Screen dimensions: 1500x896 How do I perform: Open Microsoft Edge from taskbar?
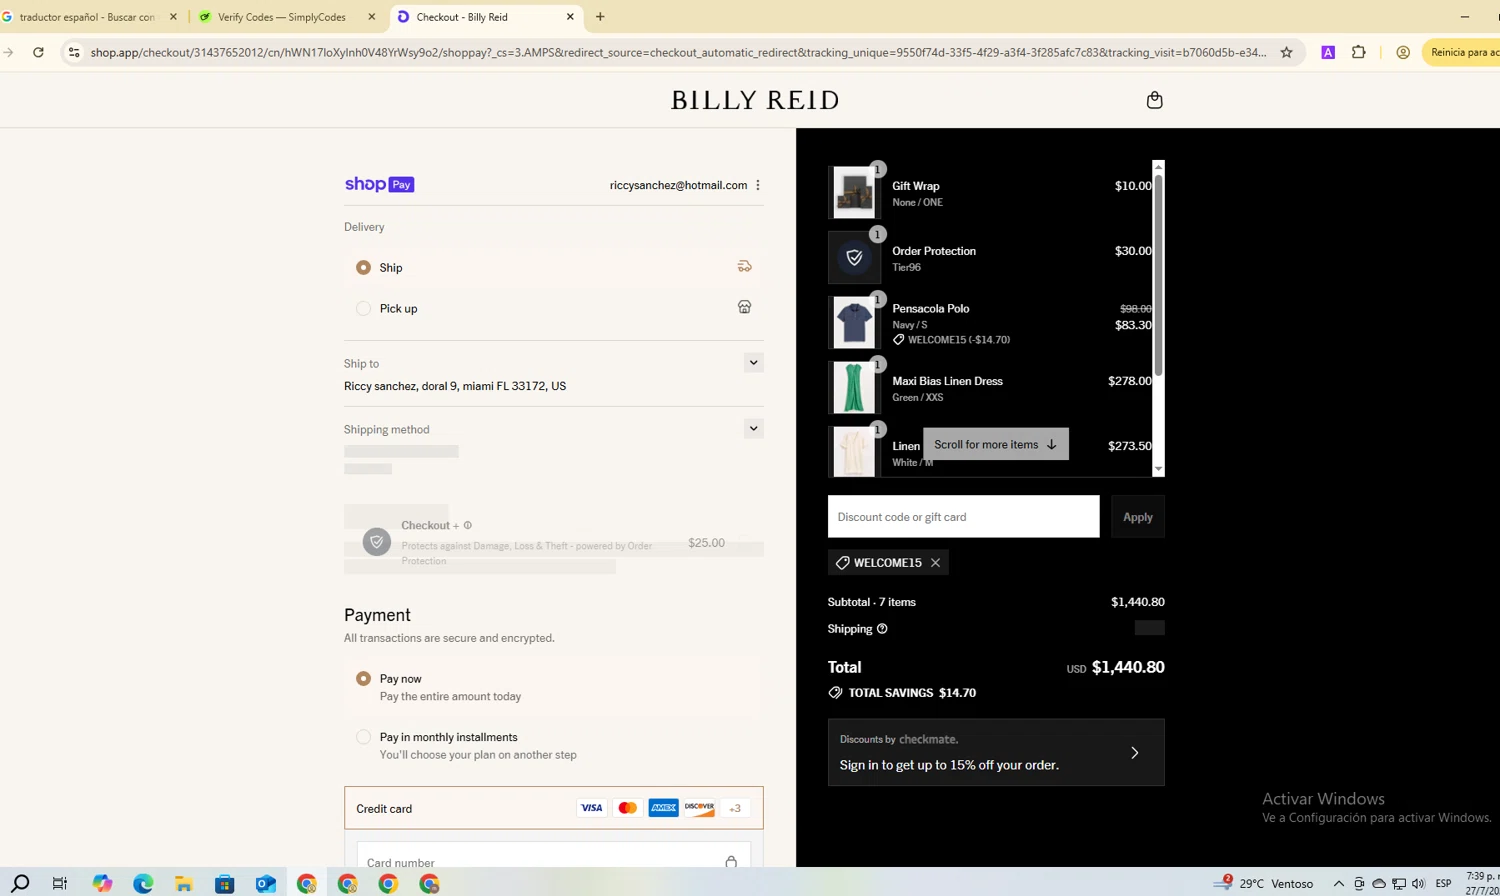click(143, 883)
